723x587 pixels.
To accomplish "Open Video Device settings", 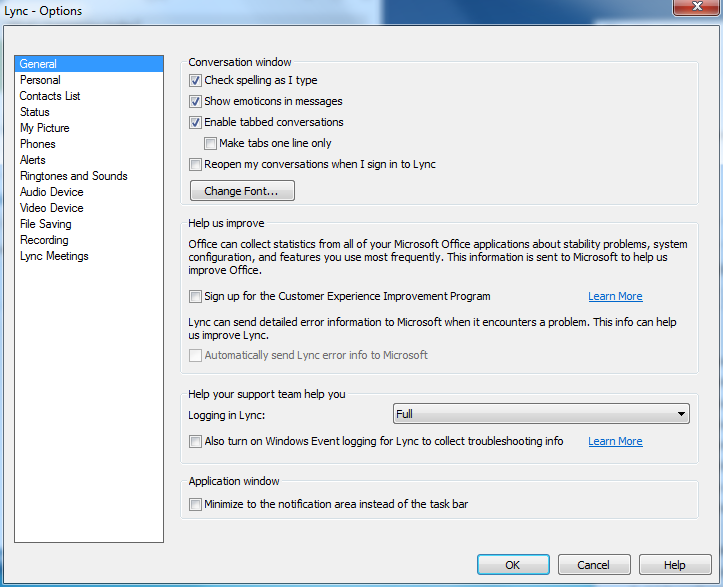I will (x=89, y=208).
